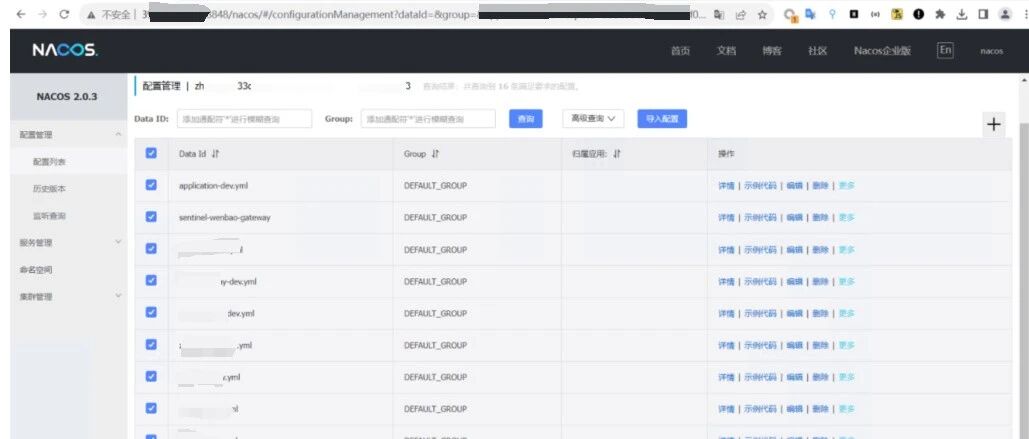Image resolution: width=1029 pixels, height=439 pixels.
Task: Open the black exclamation-mark extension icon
Action: click(x=919, y=14)
